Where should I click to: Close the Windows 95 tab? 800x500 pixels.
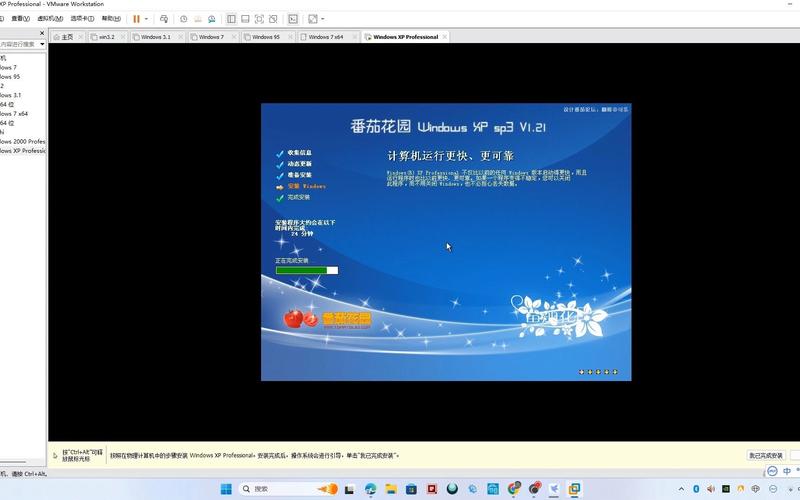click(x=290, y=37)
